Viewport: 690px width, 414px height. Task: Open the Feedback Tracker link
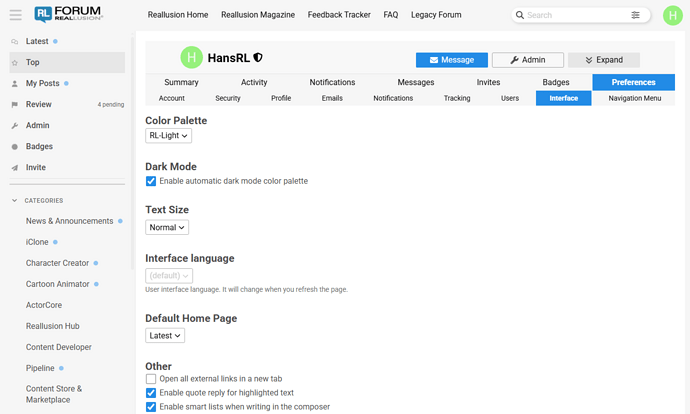click(x=339, y=15)
